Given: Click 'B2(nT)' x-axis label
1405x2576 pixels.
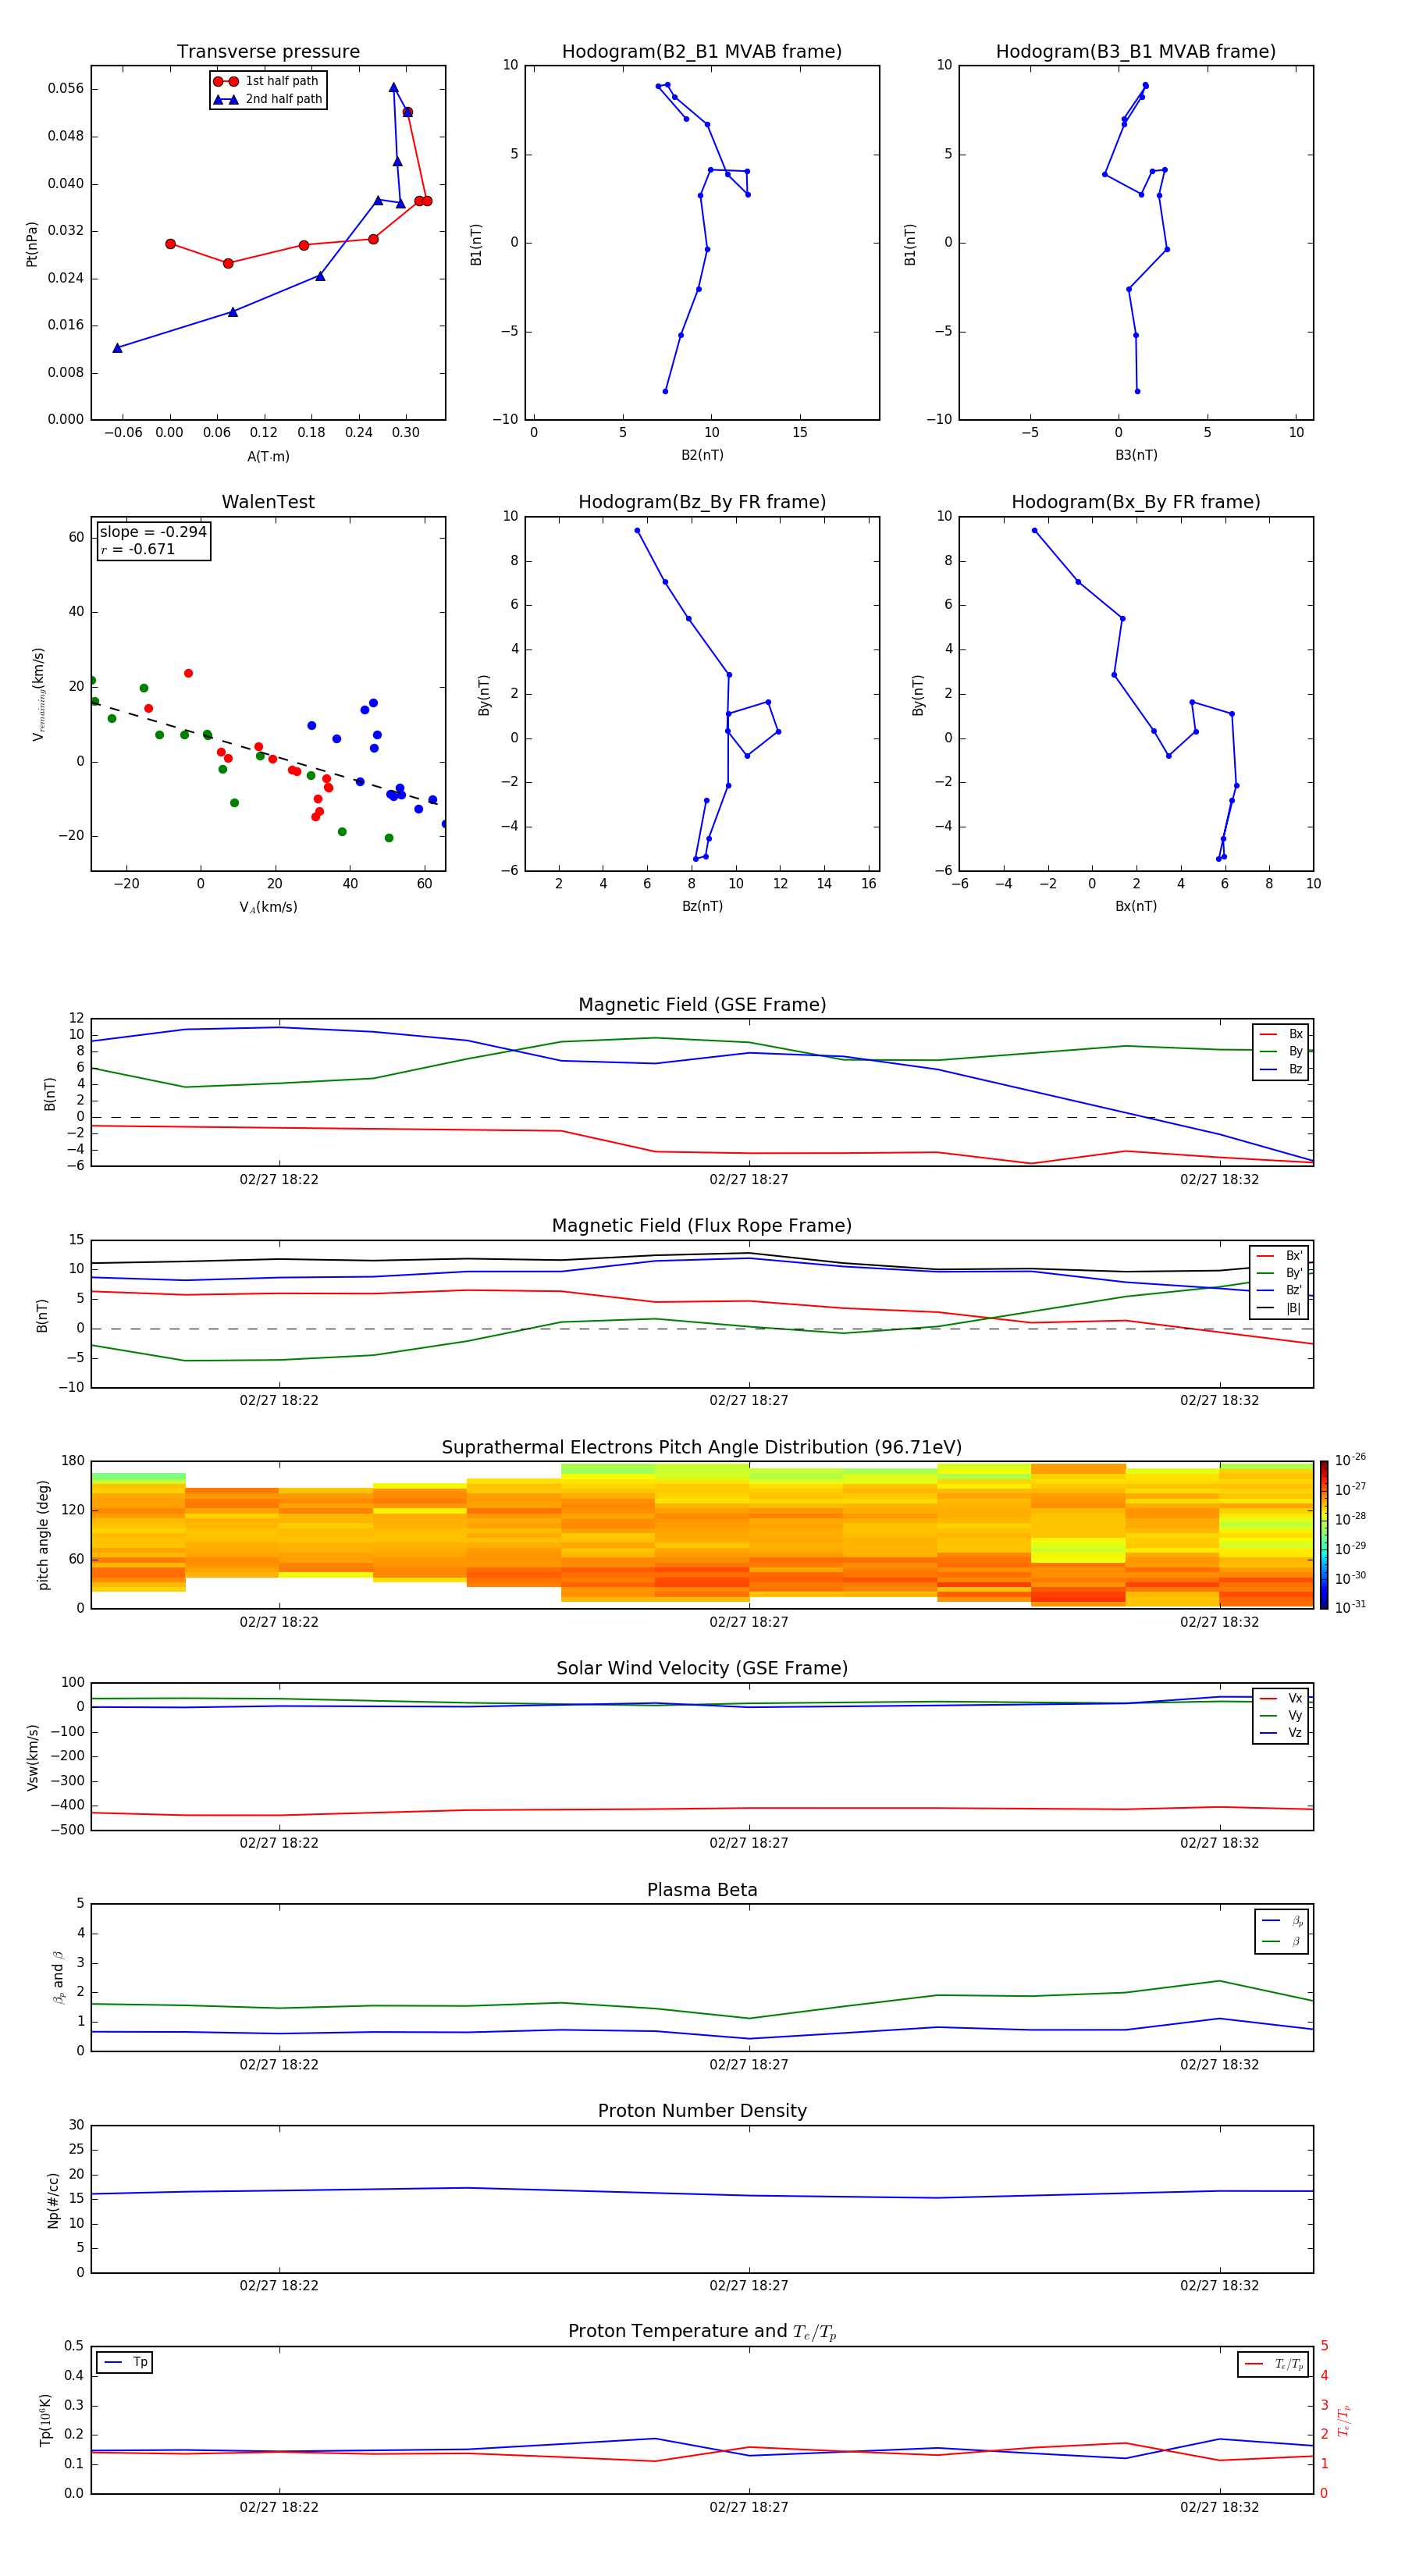Looking at the screenshot, I should pyautogui.click(x=702, y=455).
